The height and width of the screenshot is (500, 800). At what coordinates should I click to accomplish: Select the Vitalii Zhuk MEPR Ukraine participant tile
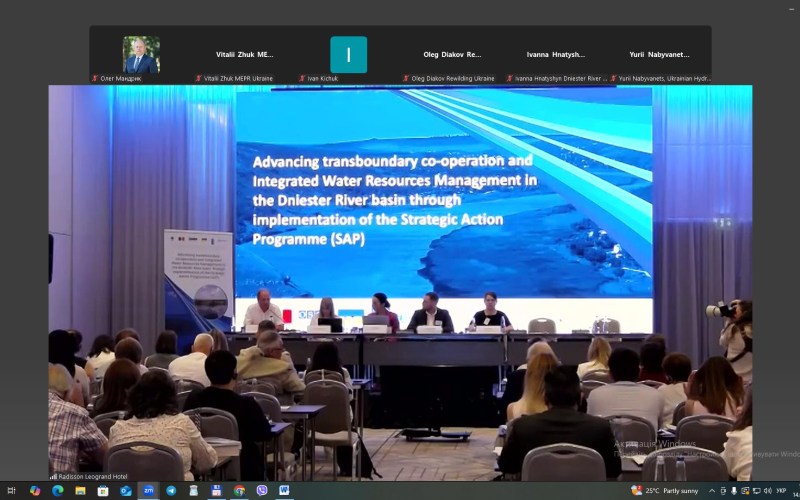244,55
